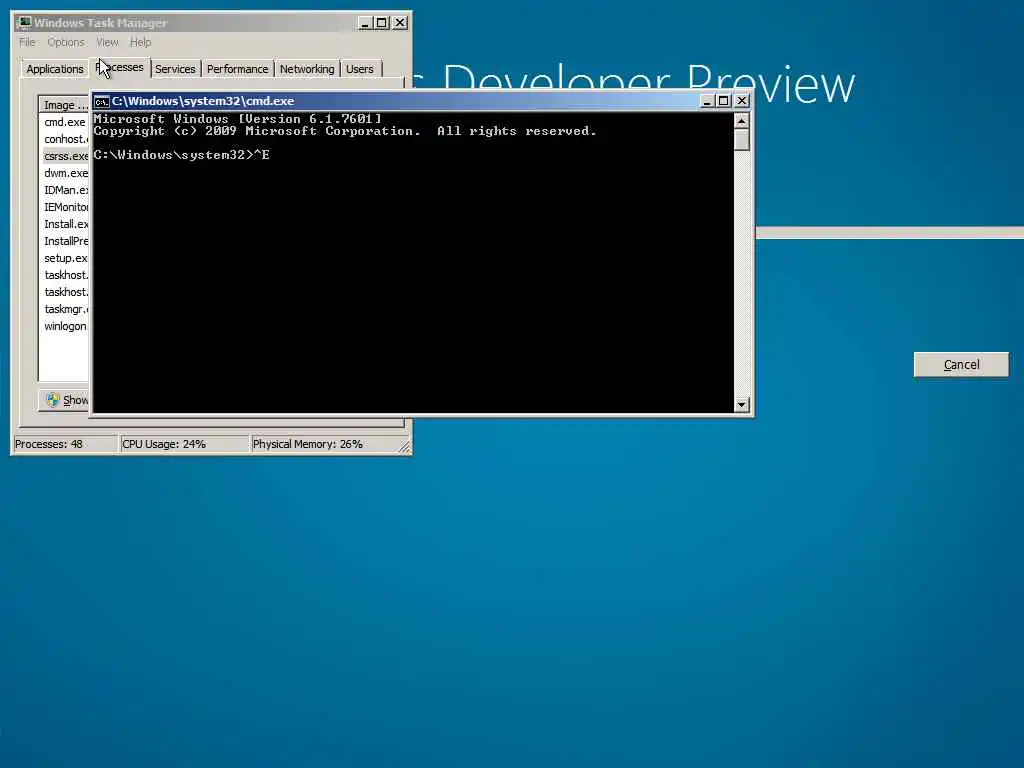Close the cmd.exe window
1024x768 pixels.
[742, 101]
